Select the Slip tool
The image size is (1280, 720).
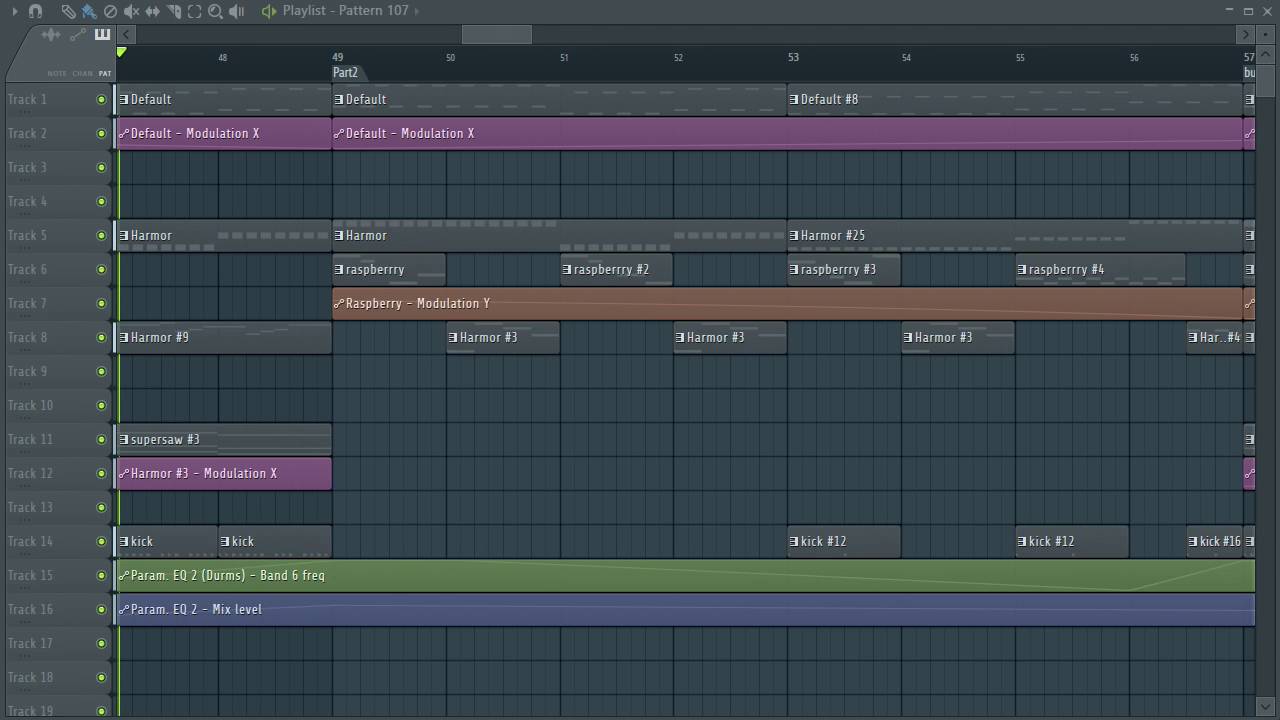coord(152,11)
